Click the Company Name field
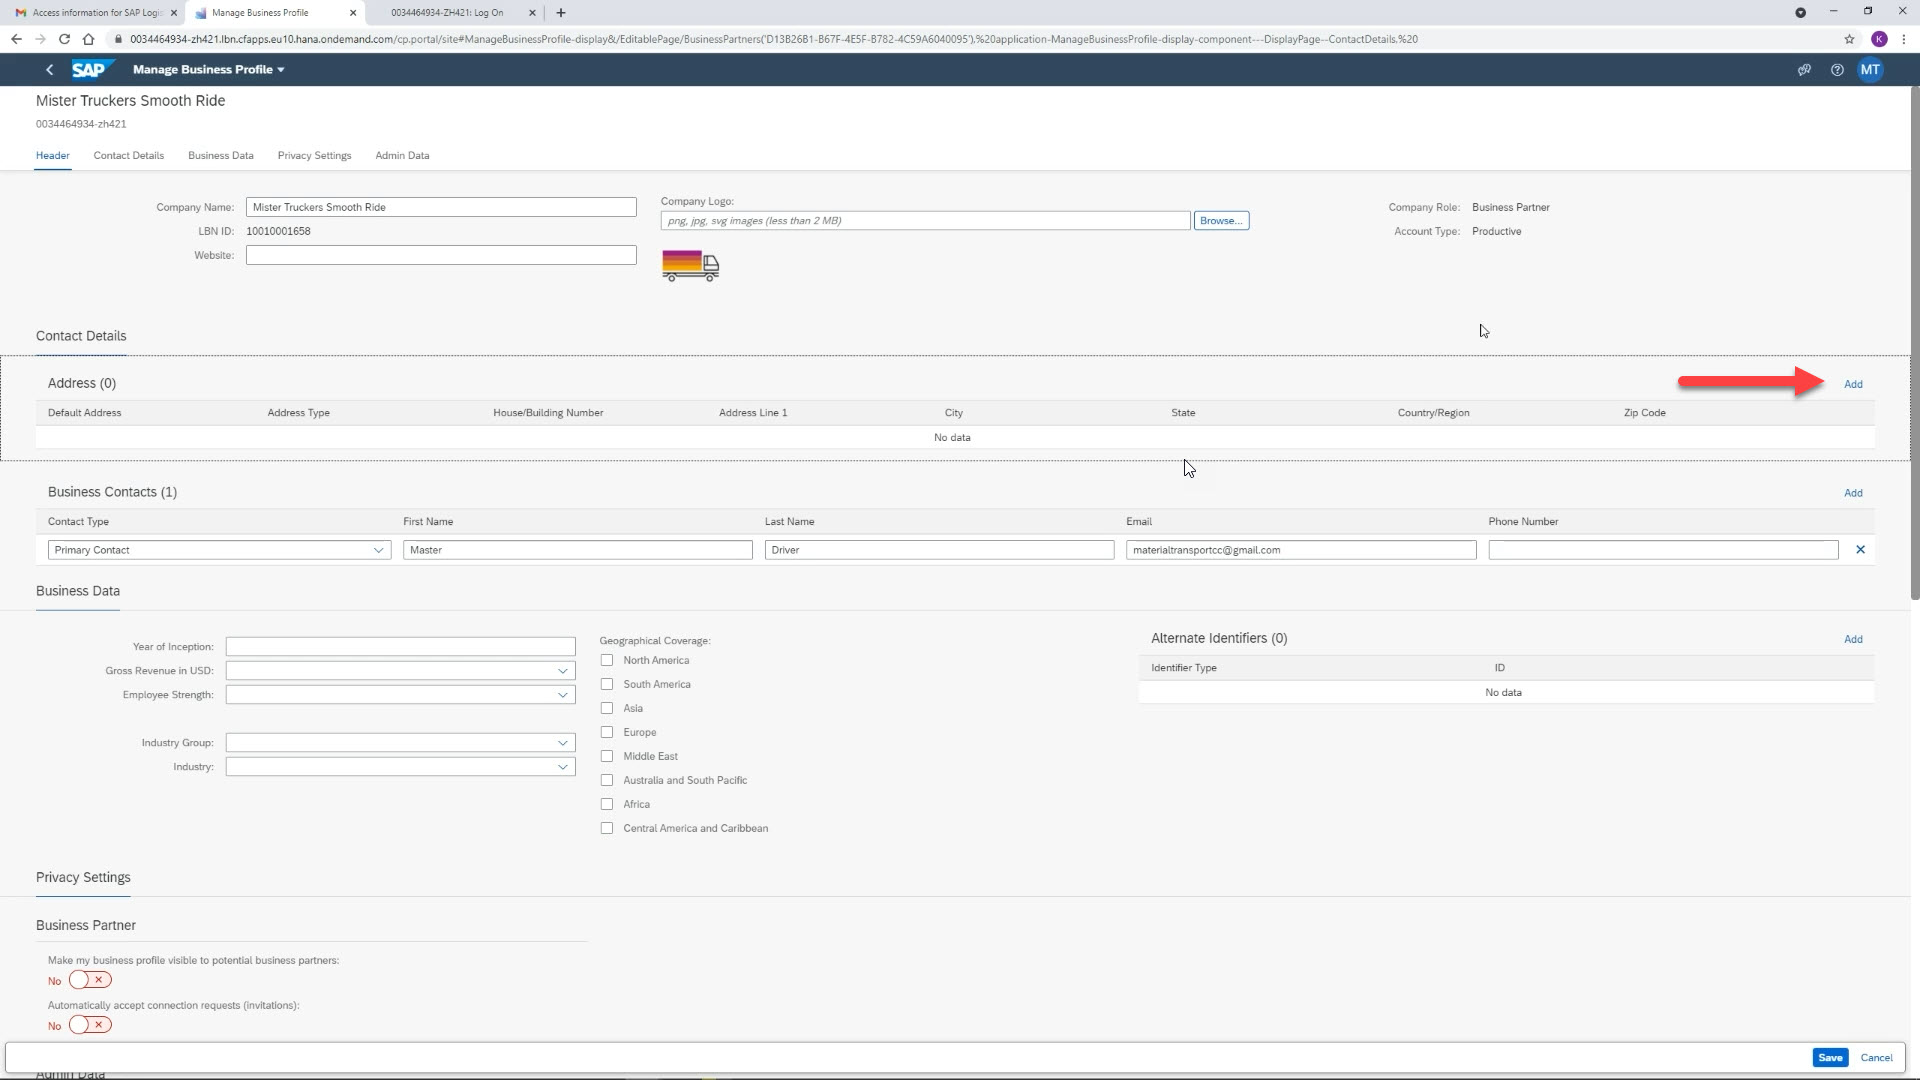The height and width of the screenshot is (1080, 1920). click(x=441, y=207)
